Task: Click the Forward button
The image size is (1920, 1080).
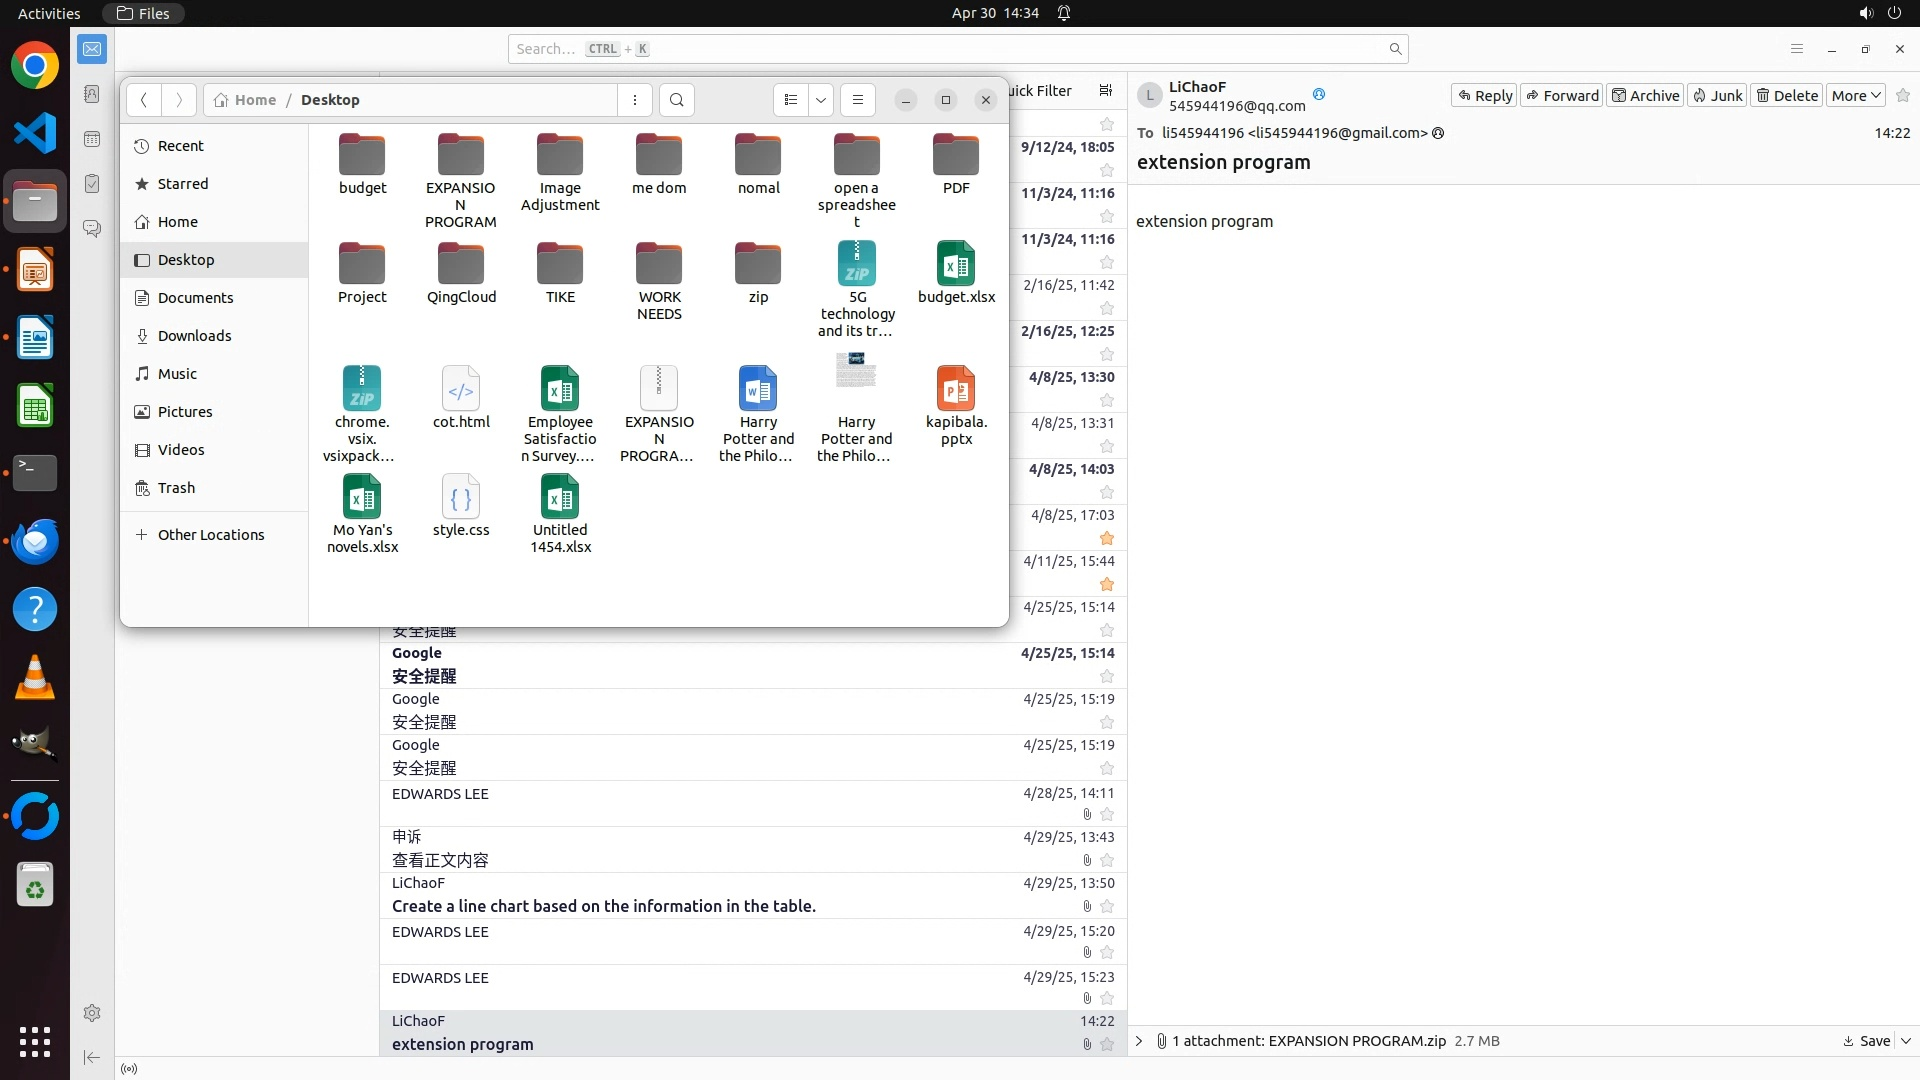Action: 1562,96
